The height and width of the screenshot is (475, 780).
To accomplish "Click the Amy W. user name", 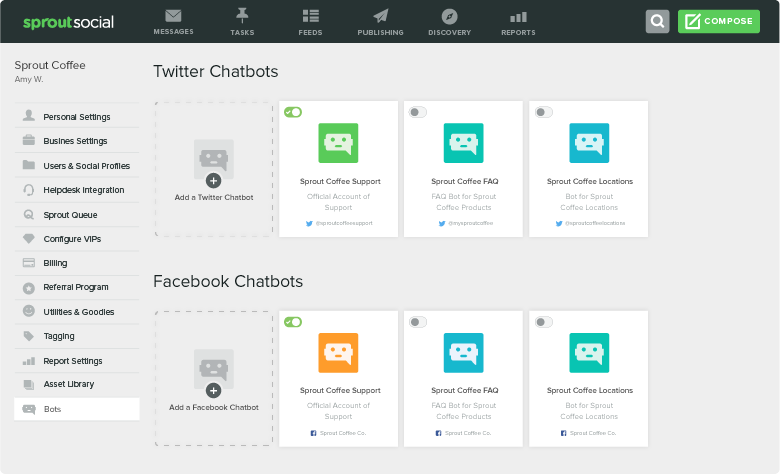I will (x=29, y=79).
